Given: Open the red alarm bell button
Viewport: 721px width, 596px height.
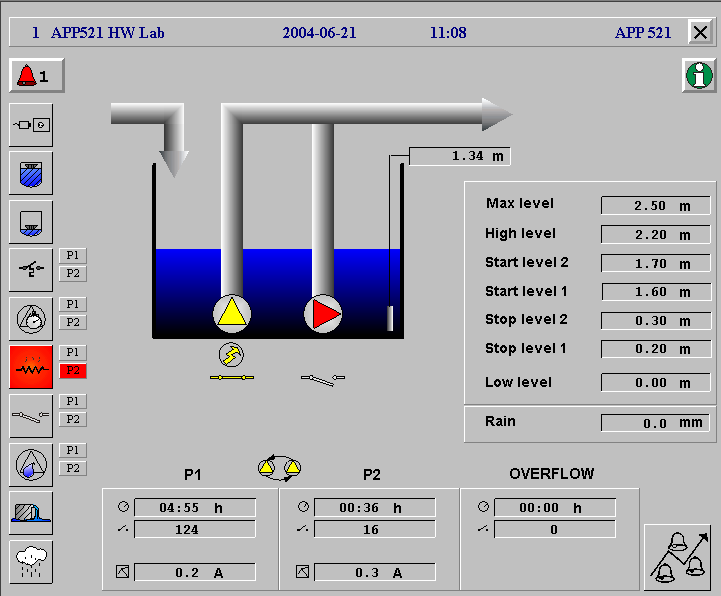Looking at the screenshot, I should pos(36,75).
